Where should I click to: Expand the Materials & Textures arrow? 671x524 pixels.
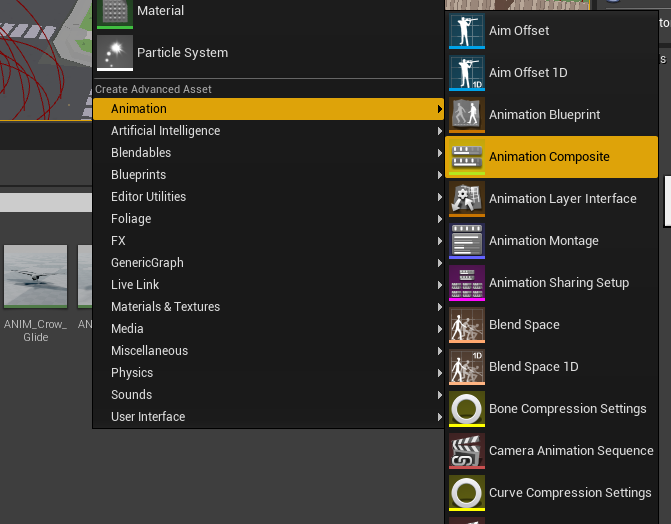pos(439,307)
